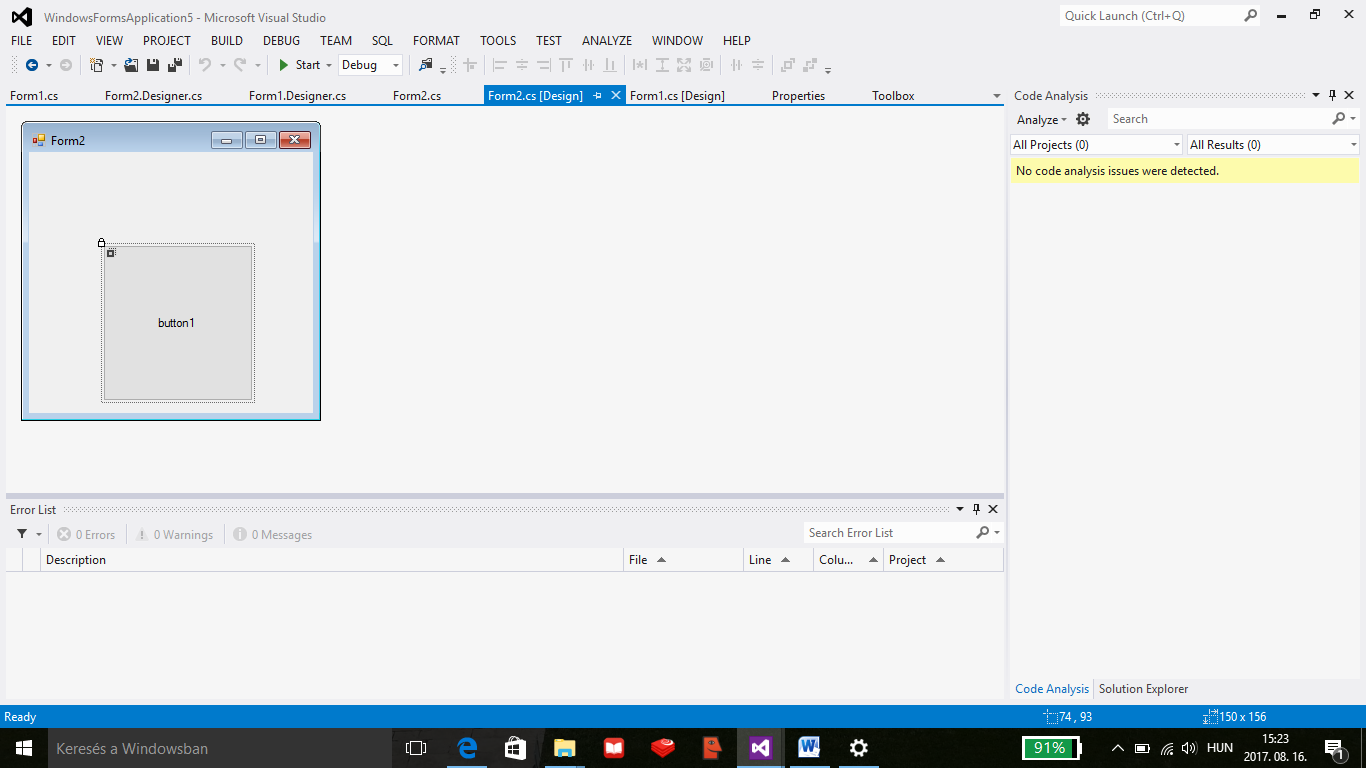Sort Error List by Project column
The image size is (1366, 768).
943,560
